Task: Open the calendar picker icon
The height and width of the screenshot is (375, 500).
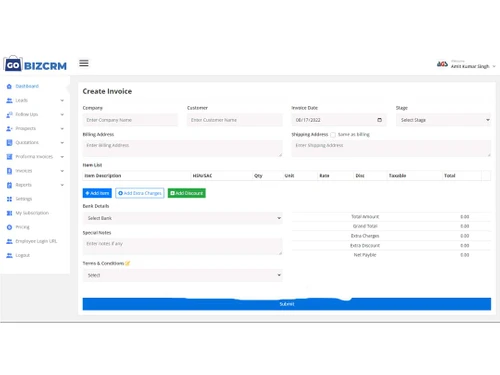Action: pyautogui.click(x=379, y=120)
